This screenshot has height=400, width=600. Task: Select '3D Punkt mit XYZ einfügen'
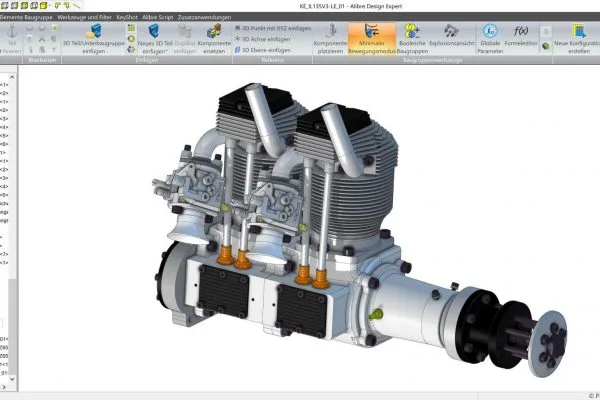click(273, 28)
